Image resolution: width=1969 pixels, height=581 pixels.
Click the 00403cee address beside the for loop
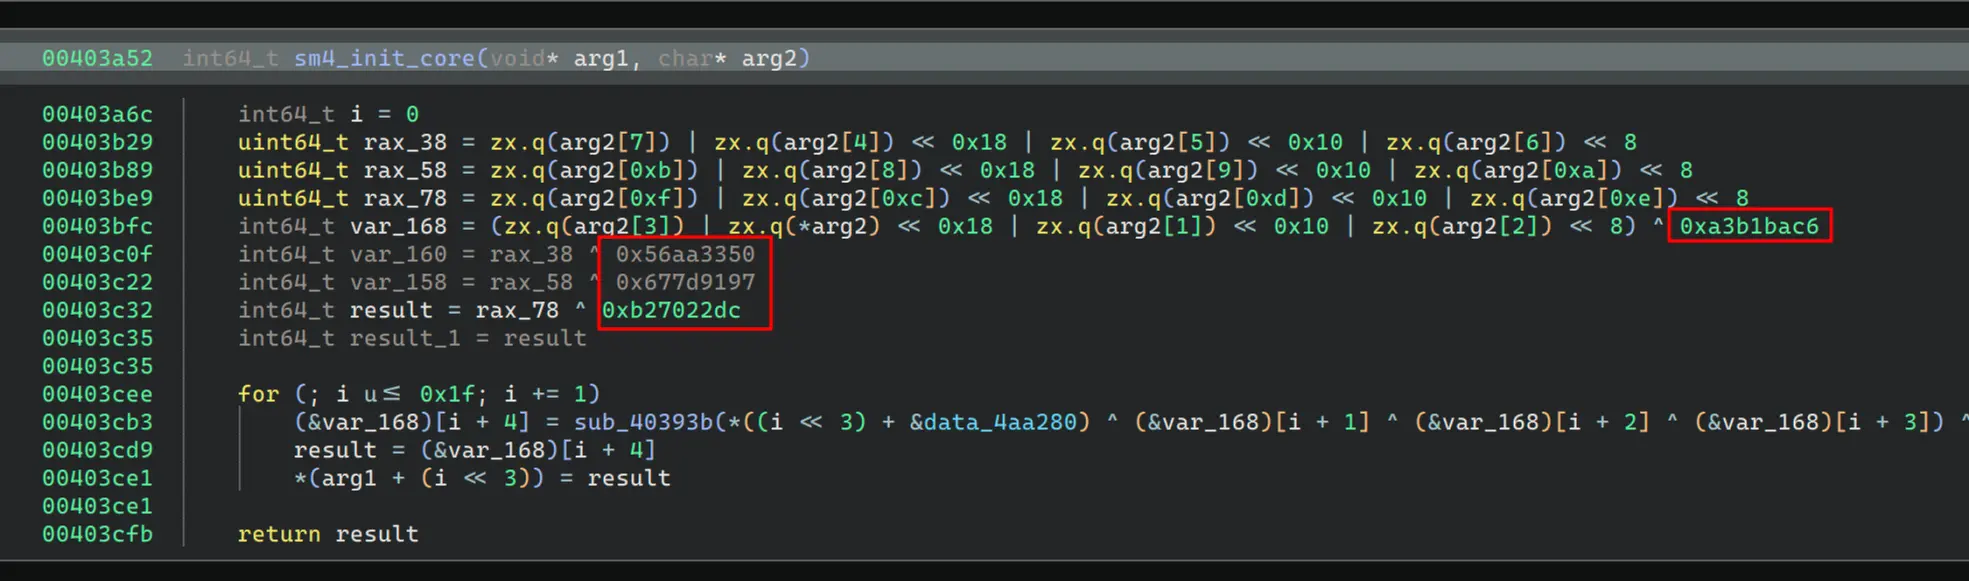click(x=97, y=394)
